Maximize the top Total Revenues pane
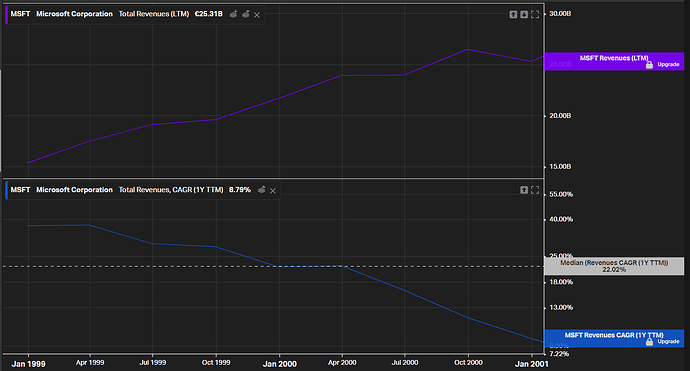The image size is (690, 371). point(535,15)
